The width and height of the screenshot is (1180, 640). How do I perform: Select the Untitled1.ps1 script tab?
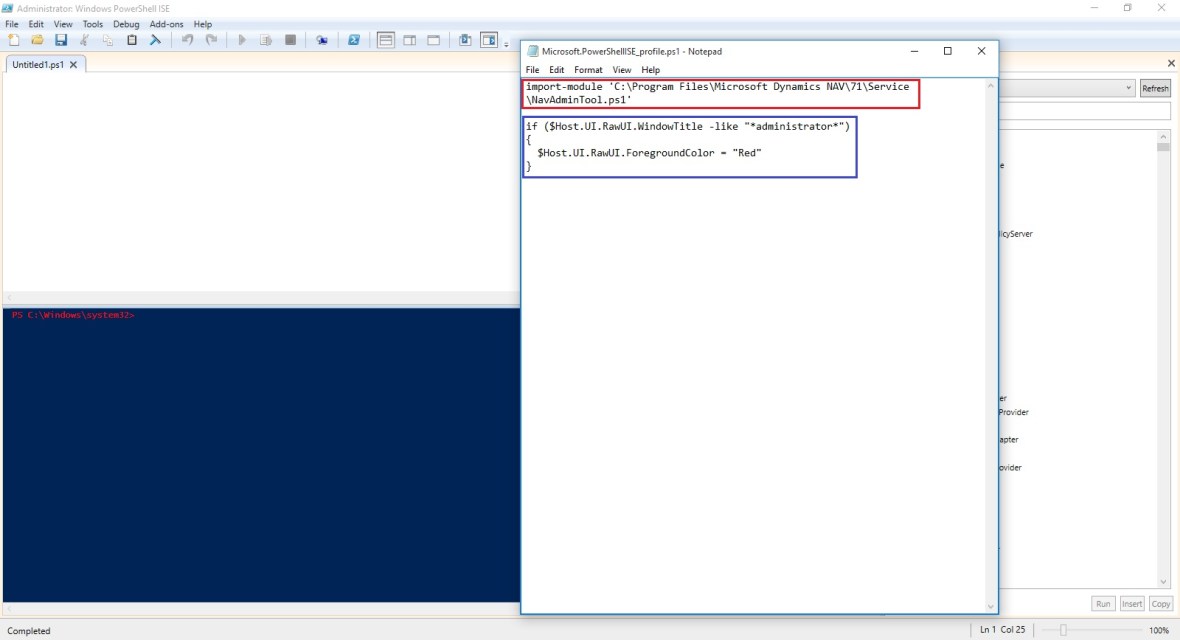[x=38, y=64]
